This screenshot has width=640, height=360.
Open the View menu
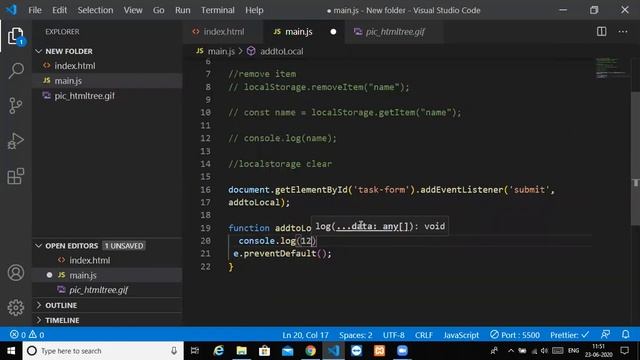point(133,10)
